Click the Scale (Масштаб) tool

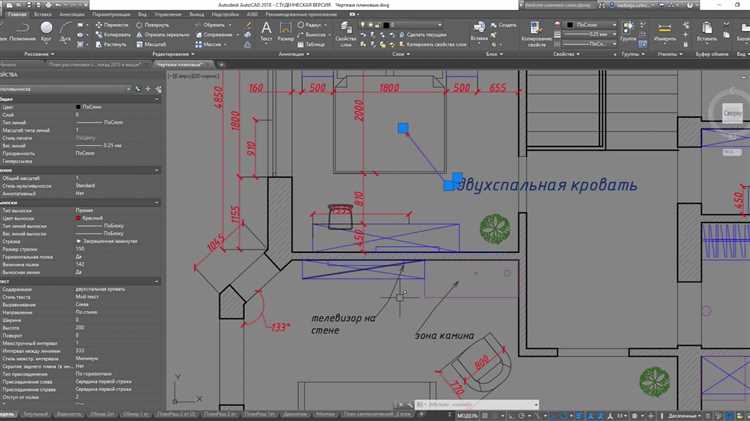click(x=151, y=44)
